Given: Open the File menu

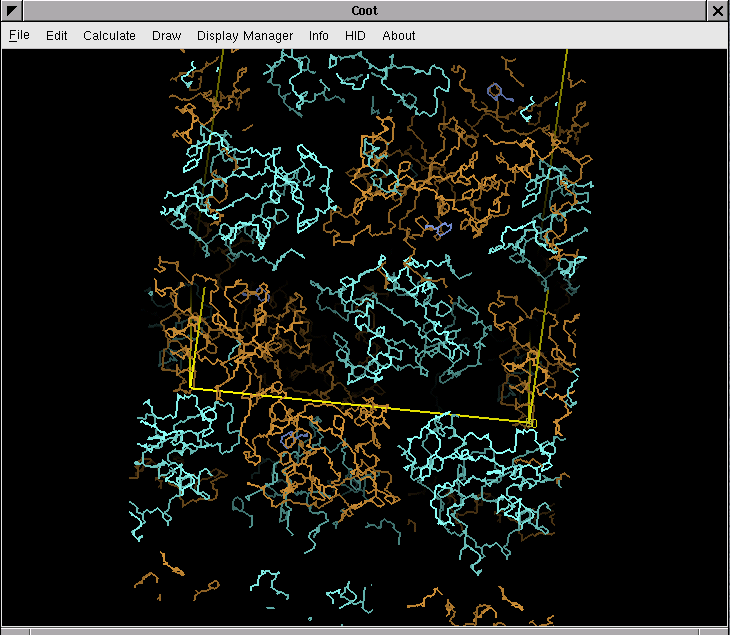Looking at the screenshot, I should [x=20, y=36].
